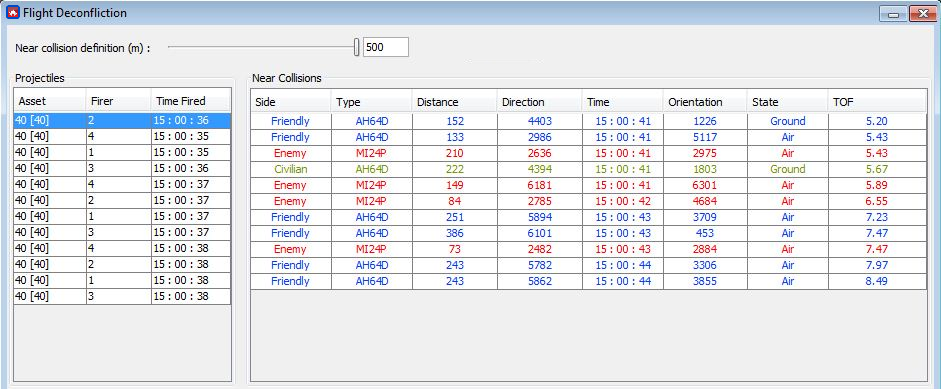Click the enemy distance value 84

pos(455,201)
